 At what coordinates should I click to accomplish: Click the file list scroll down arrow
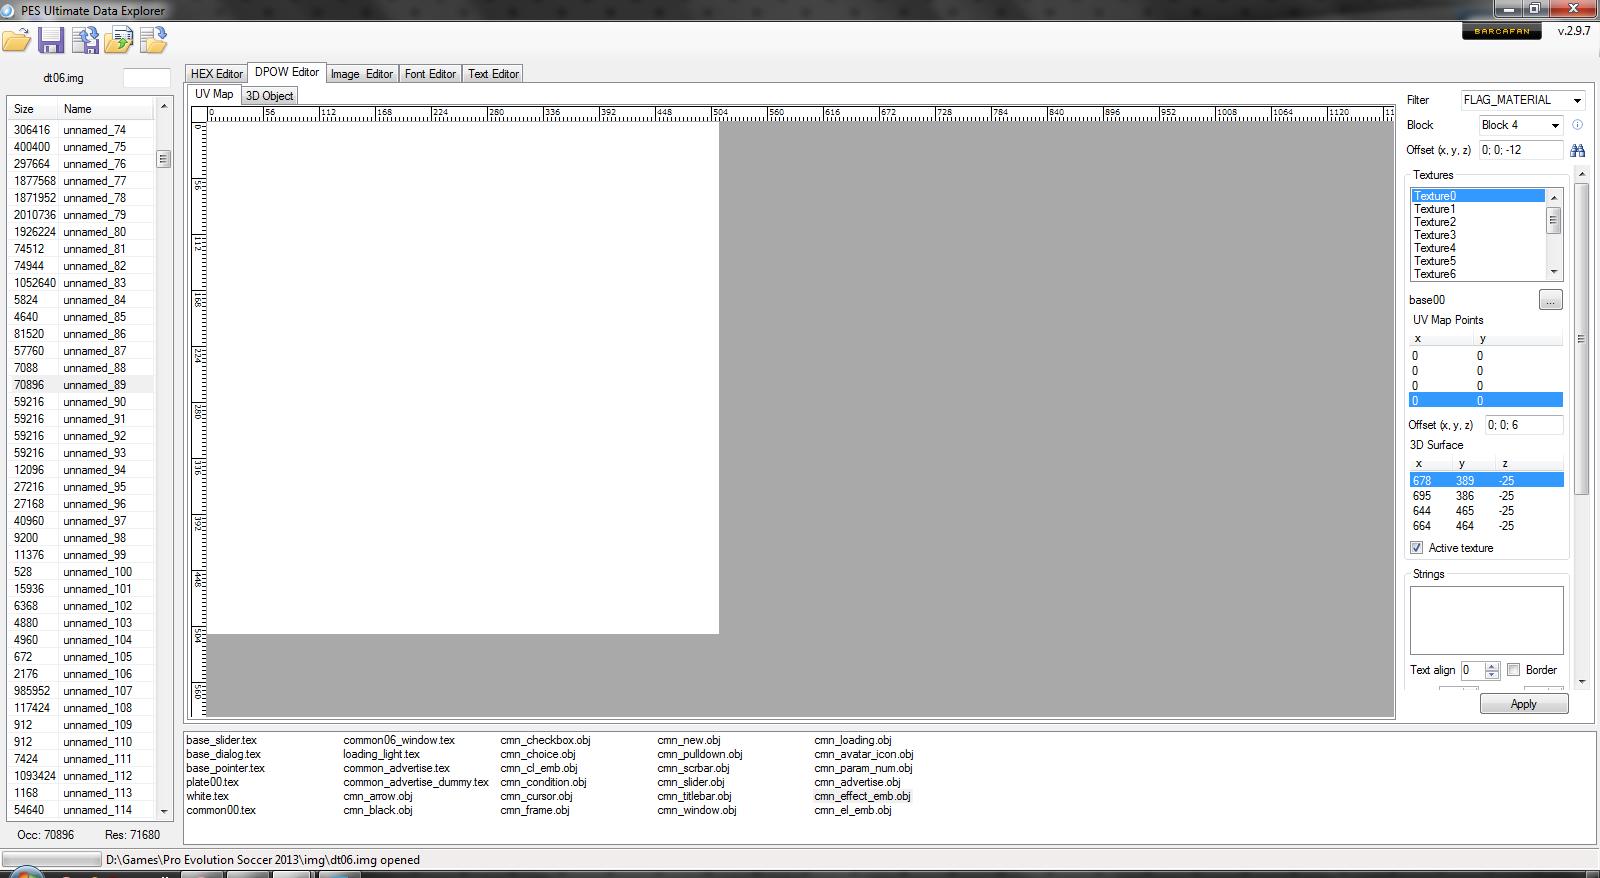click(164, 811)
